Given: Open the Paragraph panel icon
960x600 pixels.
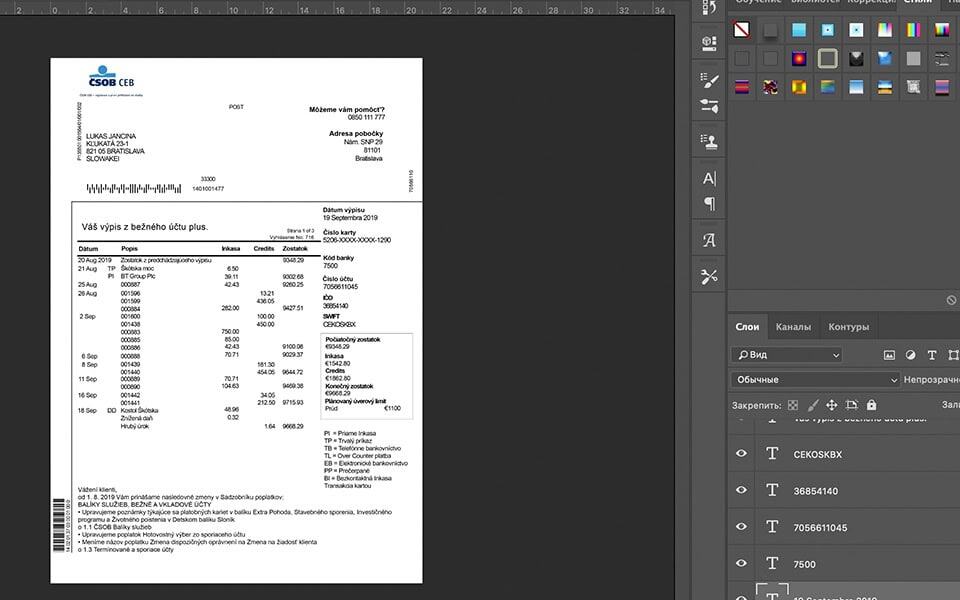Looking at the screenshot, I should 709,203.
